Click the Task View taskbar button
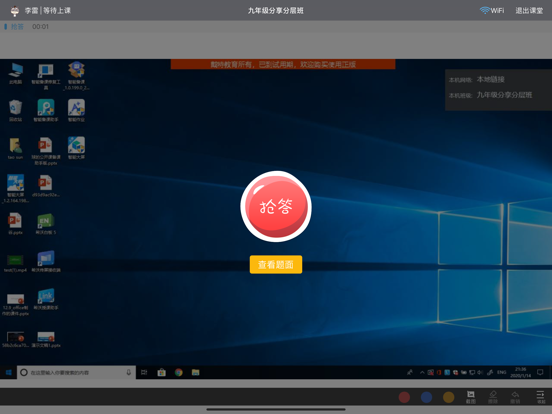Viewport: 552px width, 414px height. (144, 372)
